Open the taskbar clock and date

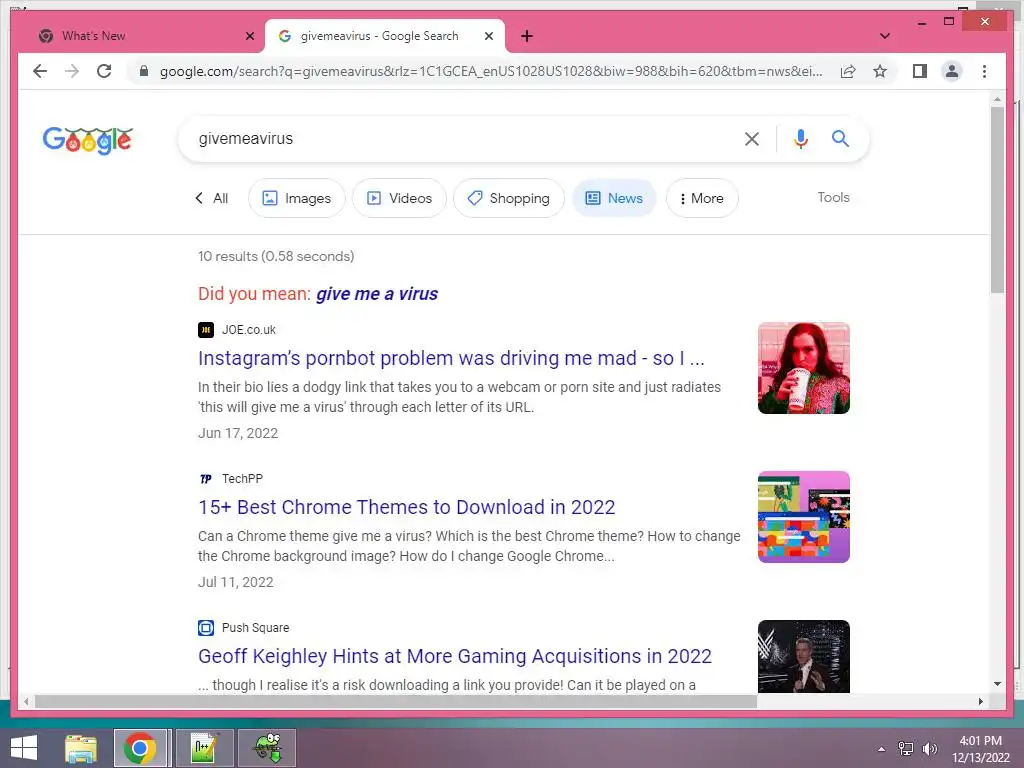(981, 749)
